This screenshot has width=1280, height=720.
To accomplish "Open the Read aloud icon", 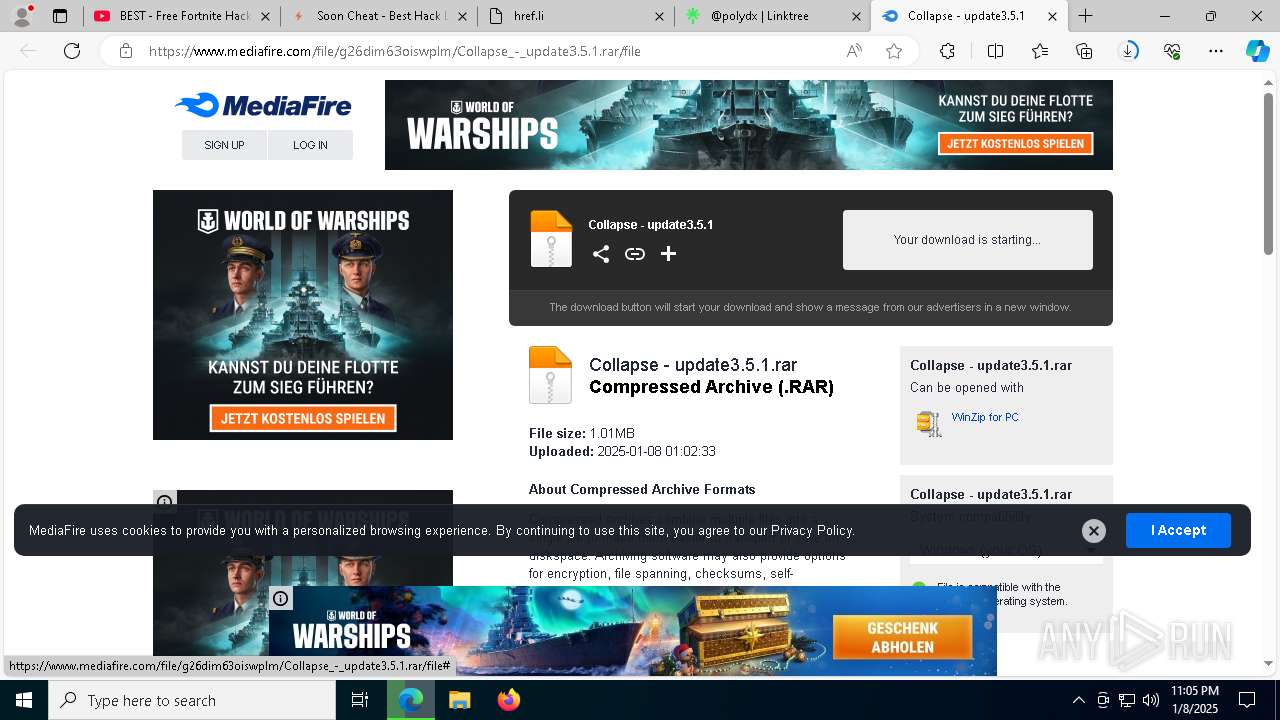I will tap(854, 51).
